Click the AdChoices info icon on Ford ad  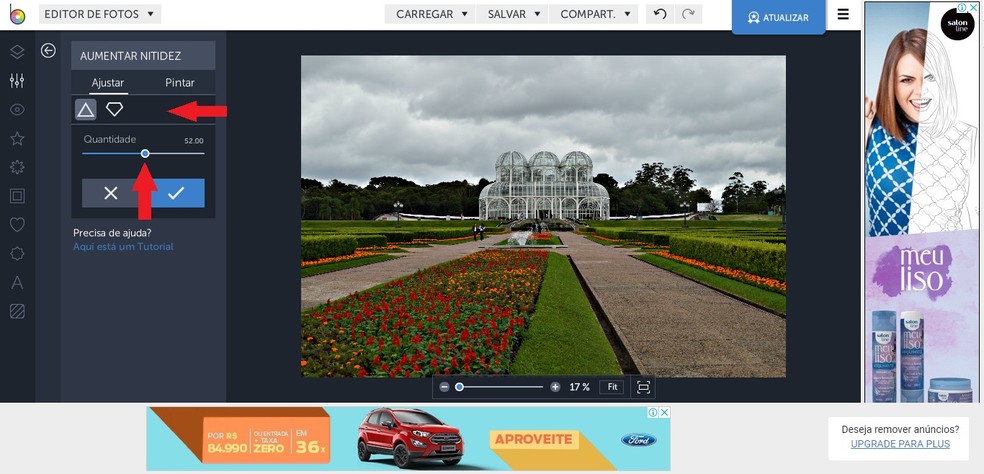[653, 412]
